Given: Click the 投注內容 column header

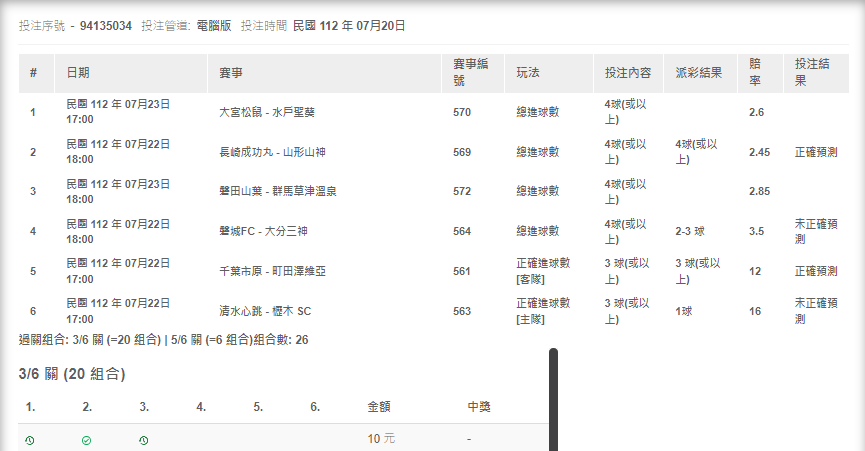Looking at the screenshot, I should [x=628, y=73].
